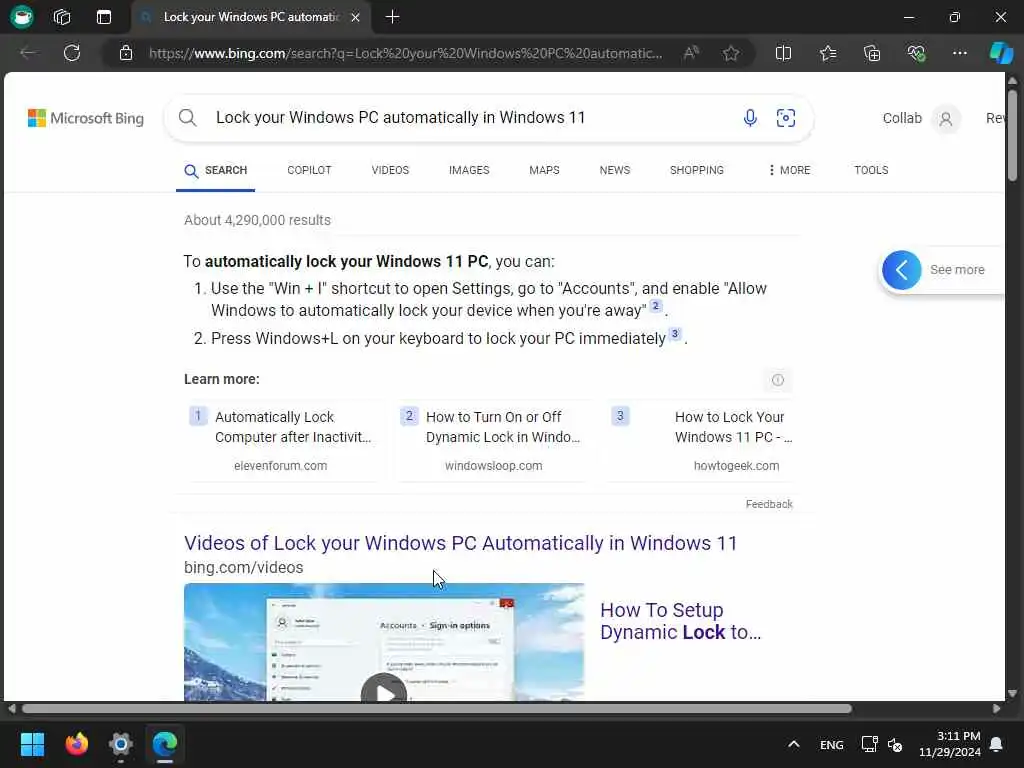Play the Dynamic Lock video thumbnail

384,643
